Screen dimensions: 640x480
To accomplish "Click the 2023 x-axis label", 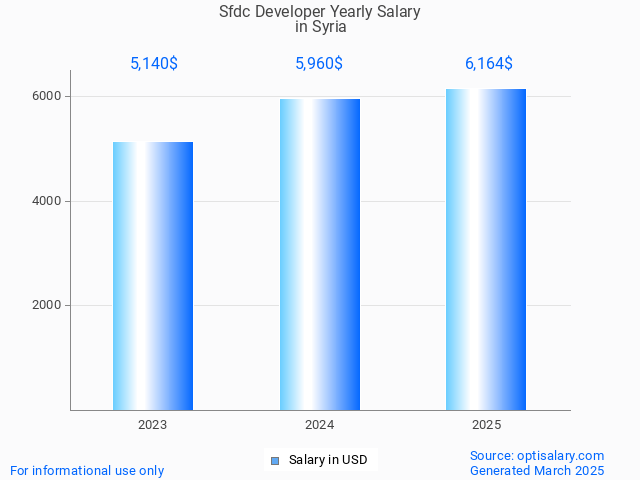I will [x=153, y=425].
